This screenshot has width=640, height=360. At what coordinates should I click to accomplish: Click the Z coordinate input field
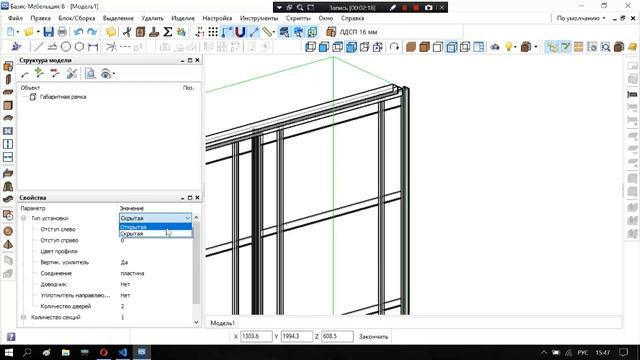tap(337, 336)
